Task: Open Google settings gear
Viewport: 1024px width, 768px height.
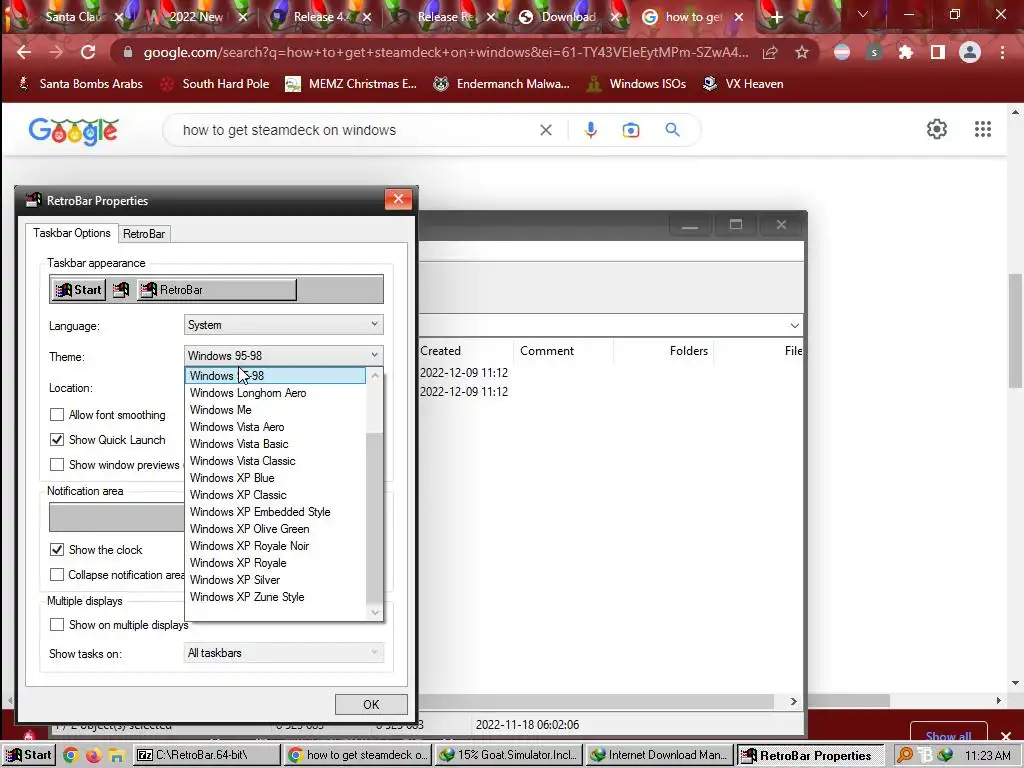Action: click(x=936, y=129)
